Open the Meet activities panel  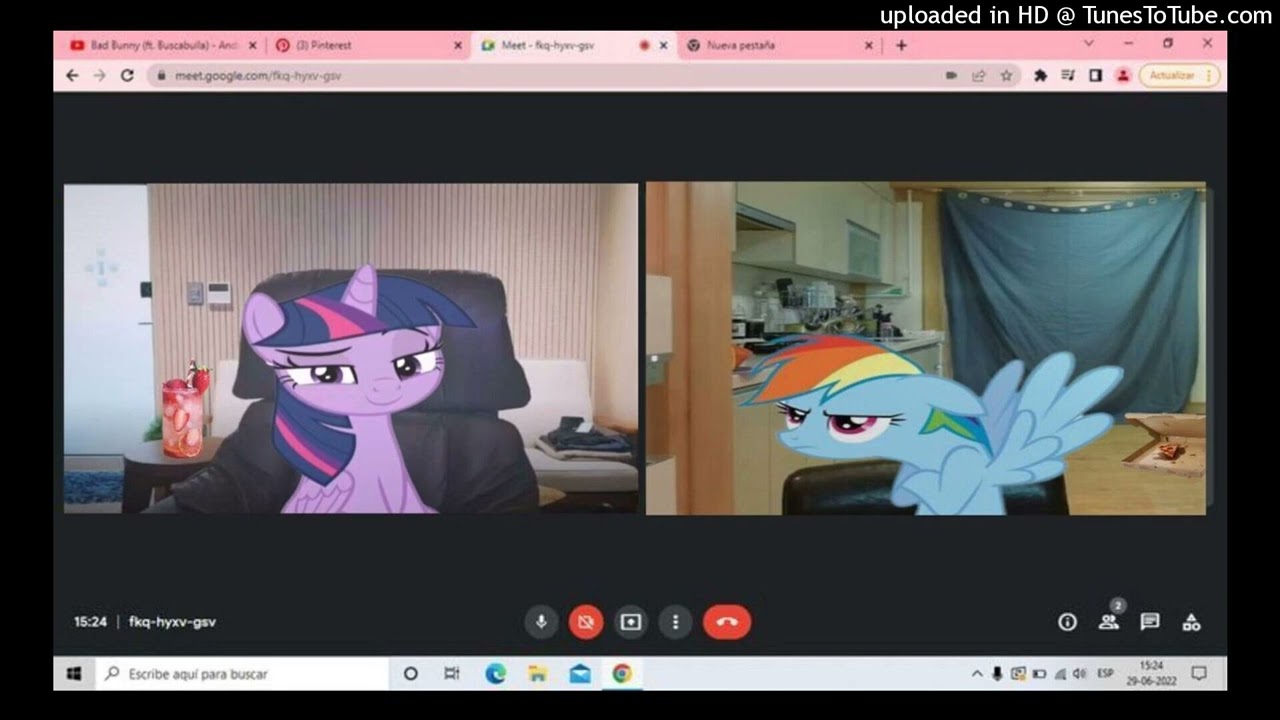1191,622
